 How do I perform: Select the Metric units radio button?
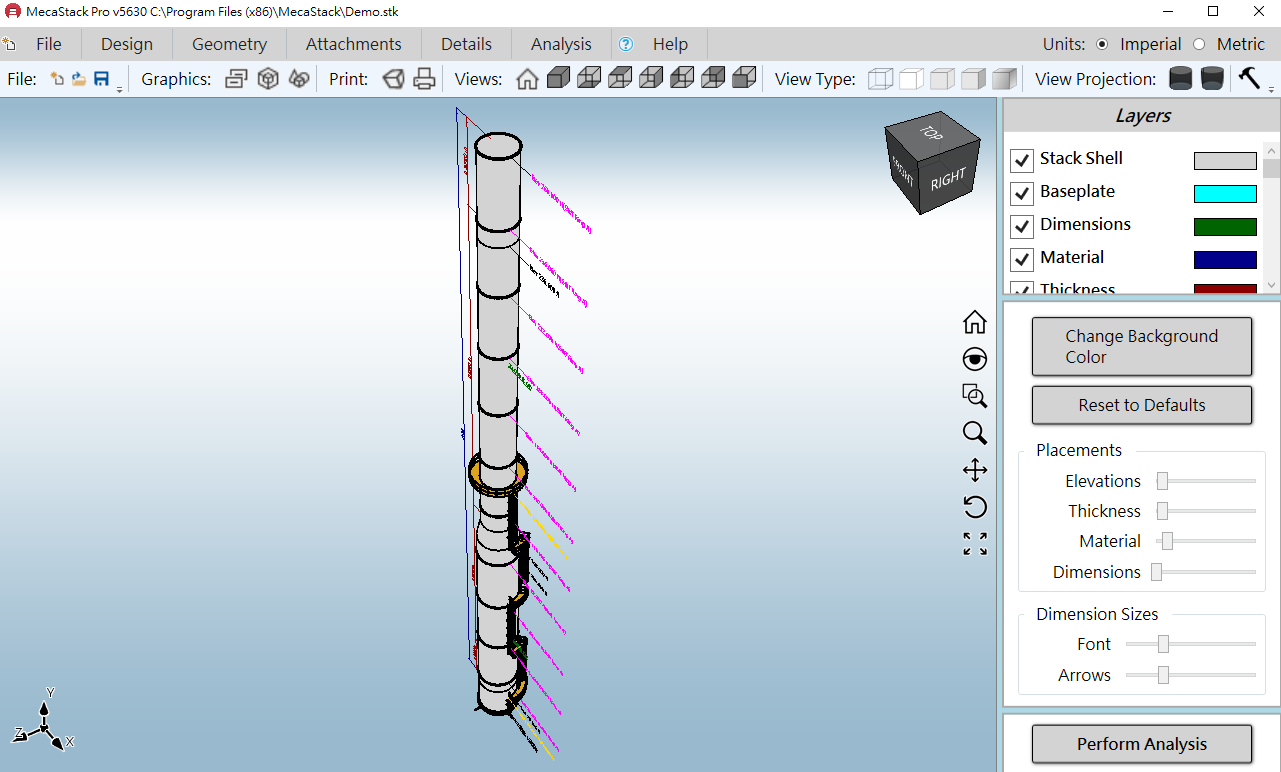pos(1199,44)
